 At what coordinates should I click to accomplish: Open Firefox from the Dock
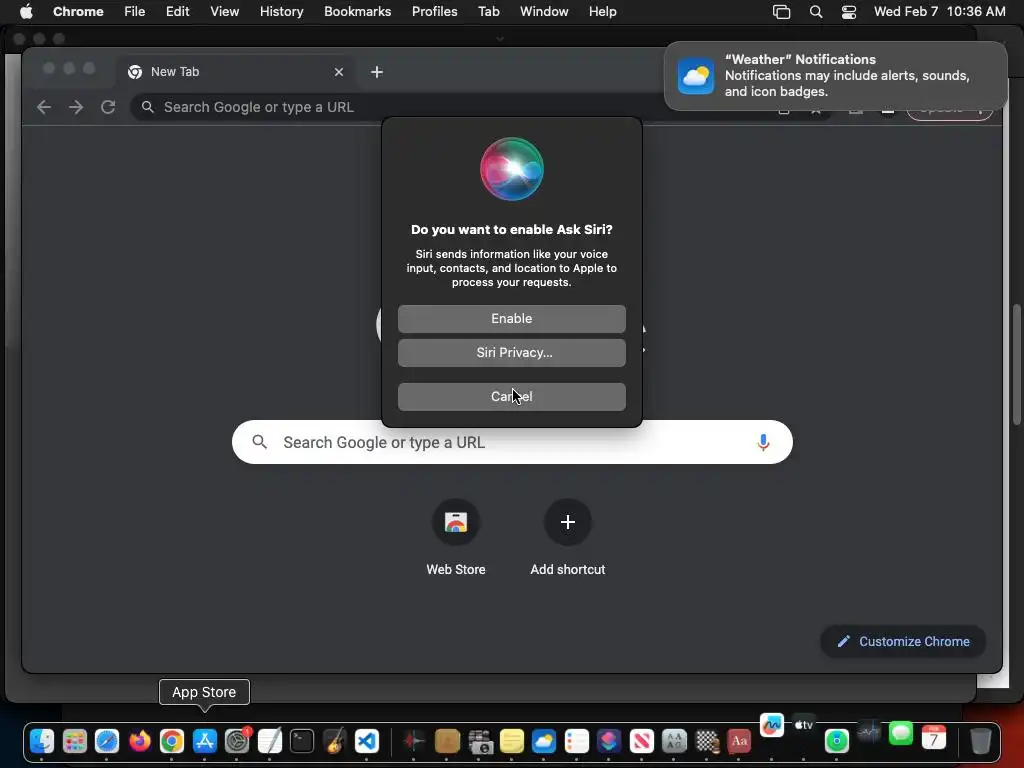click(x=139, y=741)
